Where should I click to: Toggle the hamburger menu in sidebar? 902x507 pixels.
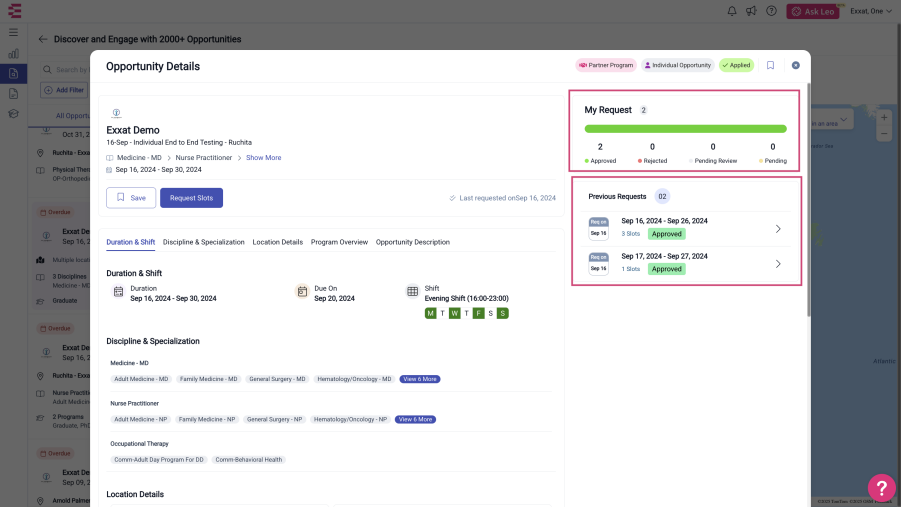tap(13, 33)
